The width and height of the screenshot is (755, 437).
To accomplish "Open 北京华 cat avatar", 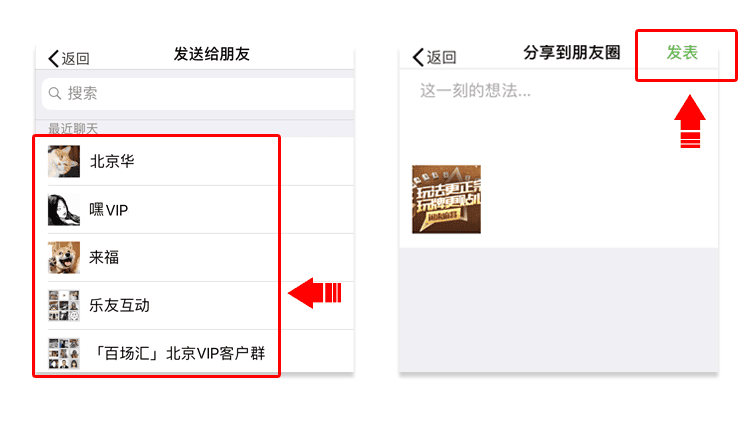I will [x=64, y=162].
